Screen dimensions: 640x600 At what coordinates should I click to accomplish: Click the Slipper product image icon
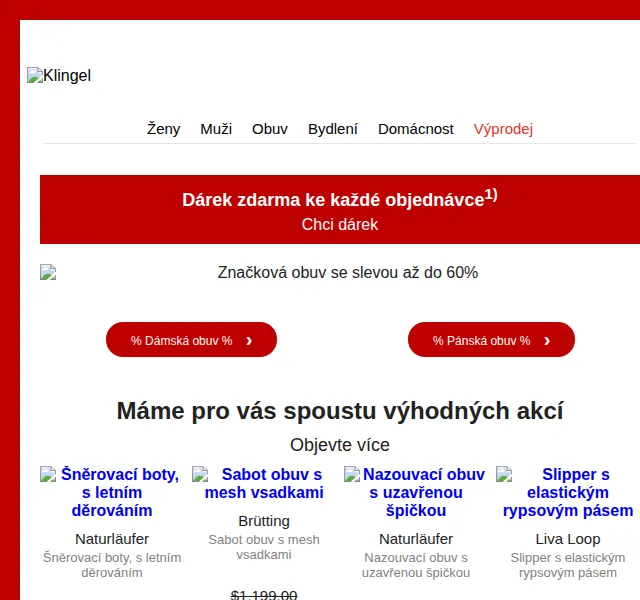coord(504,474)
